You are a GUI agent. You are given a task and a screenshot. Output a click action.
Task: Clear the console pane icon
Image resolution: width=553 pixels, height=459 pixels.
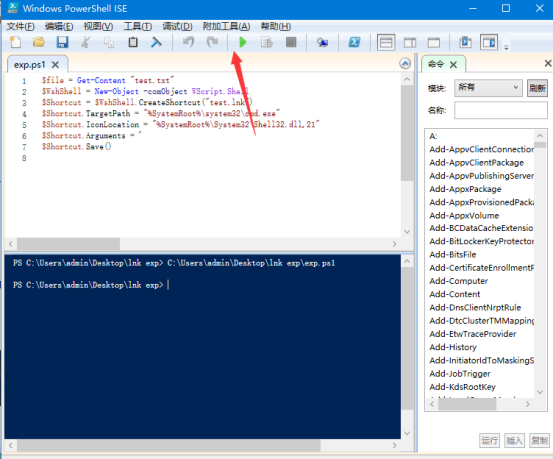(x=156, y=42)
